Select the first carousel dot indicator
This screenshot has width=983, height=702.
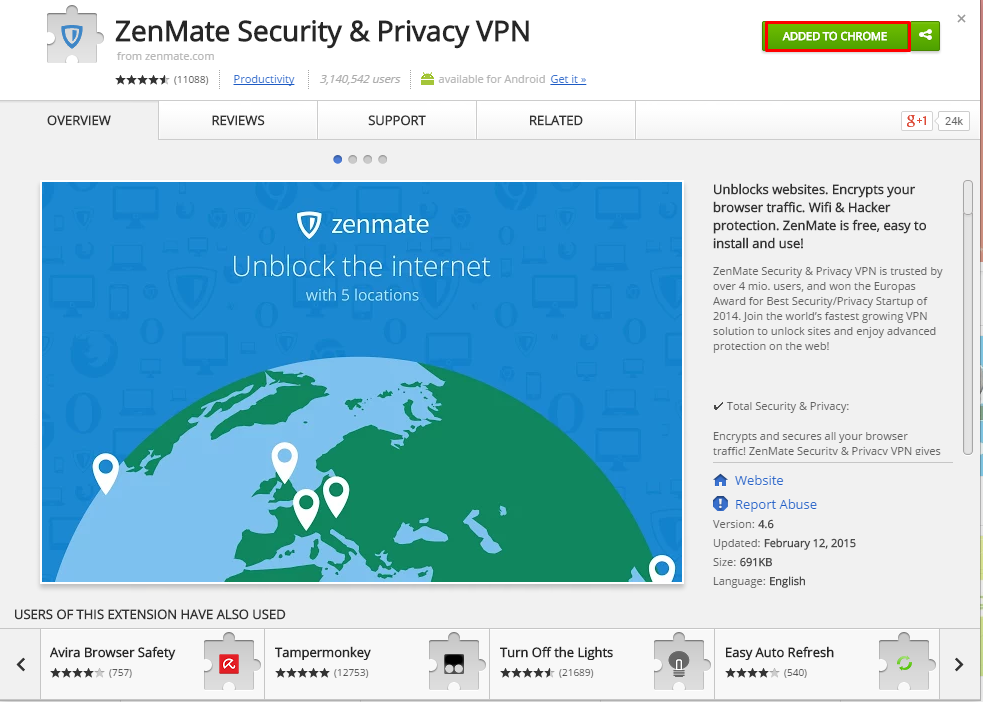tap(337, 159)
